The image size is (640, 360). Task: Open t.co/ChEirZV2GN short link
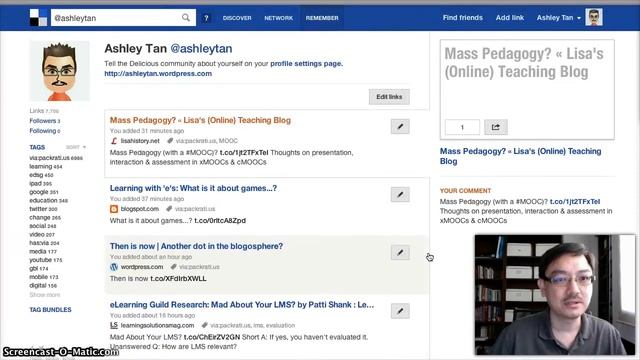[x=212, y=337]
